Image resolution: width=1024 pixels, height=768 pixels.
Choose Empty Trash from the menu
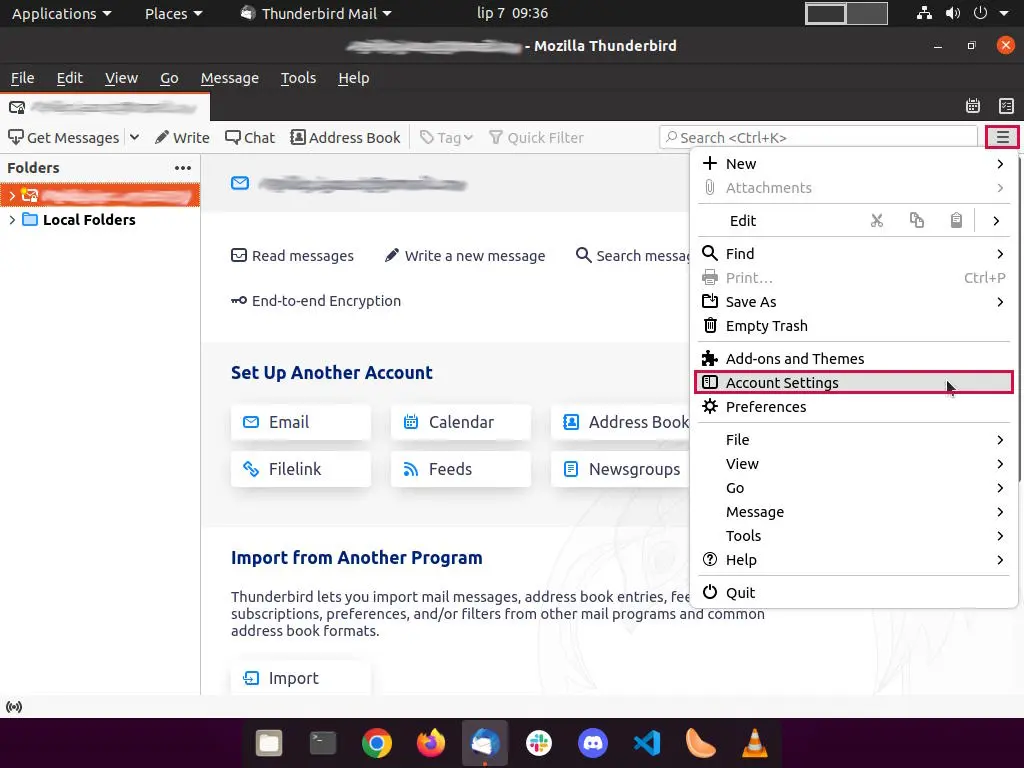coord(854,326)
